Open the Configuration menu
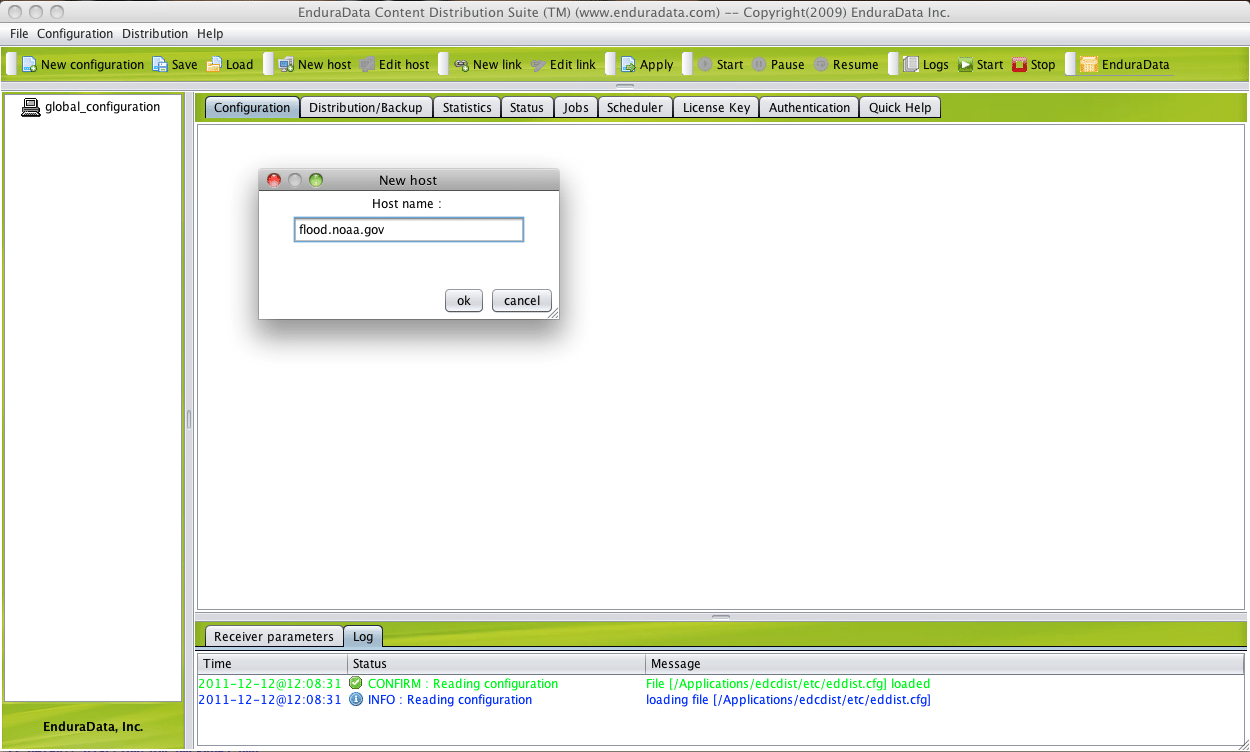This screenshot has width=1250, height=752. (75, 33)
